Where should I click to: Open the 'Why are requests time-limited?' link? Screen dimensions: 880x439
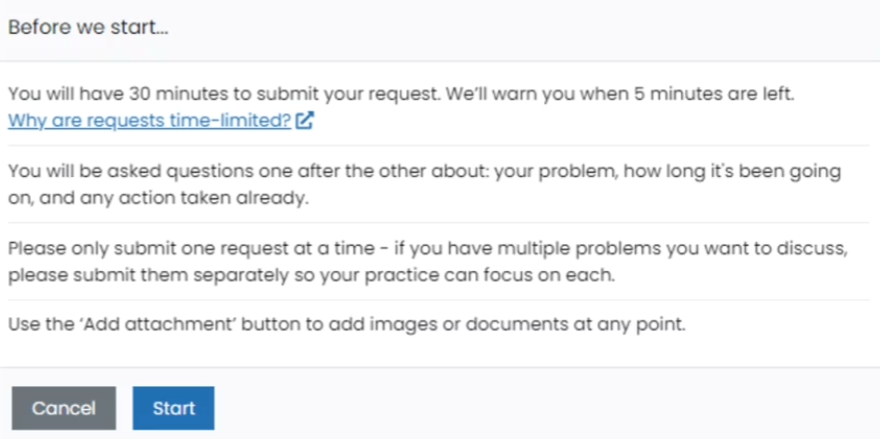149,120
